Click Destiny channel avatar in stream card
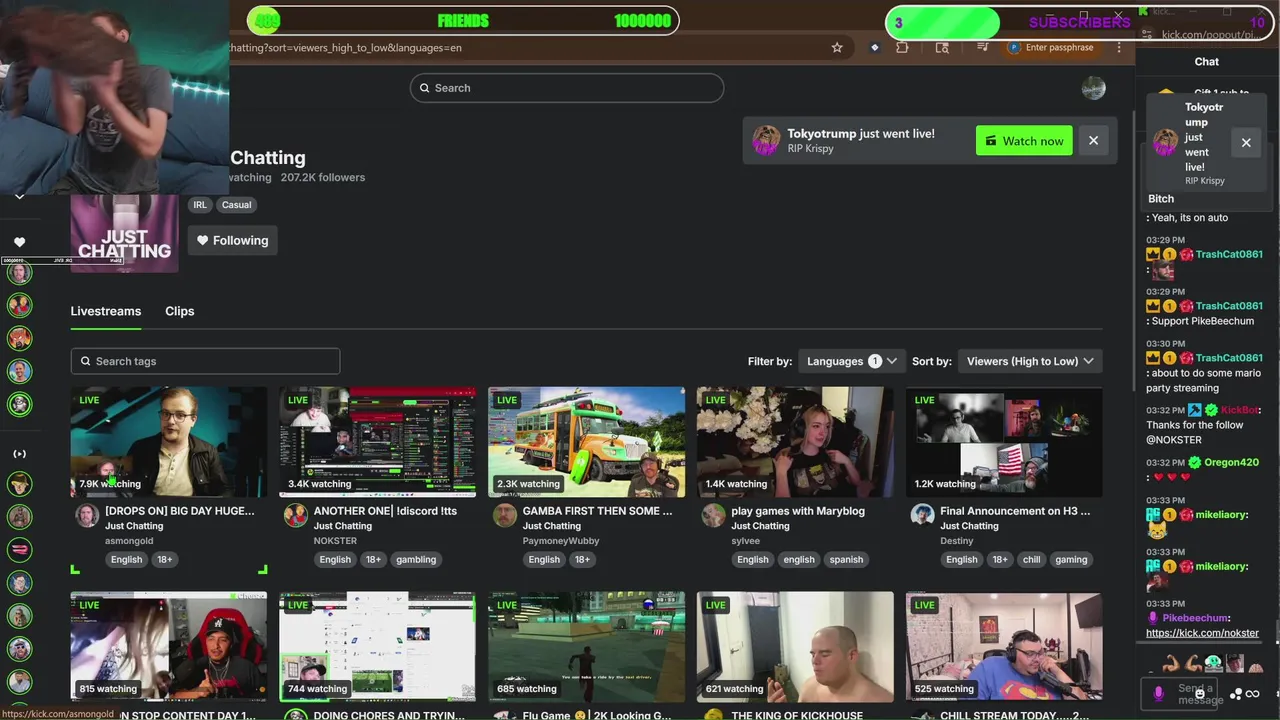Screen dimensions: 1280x720 [x=922, y=515]
